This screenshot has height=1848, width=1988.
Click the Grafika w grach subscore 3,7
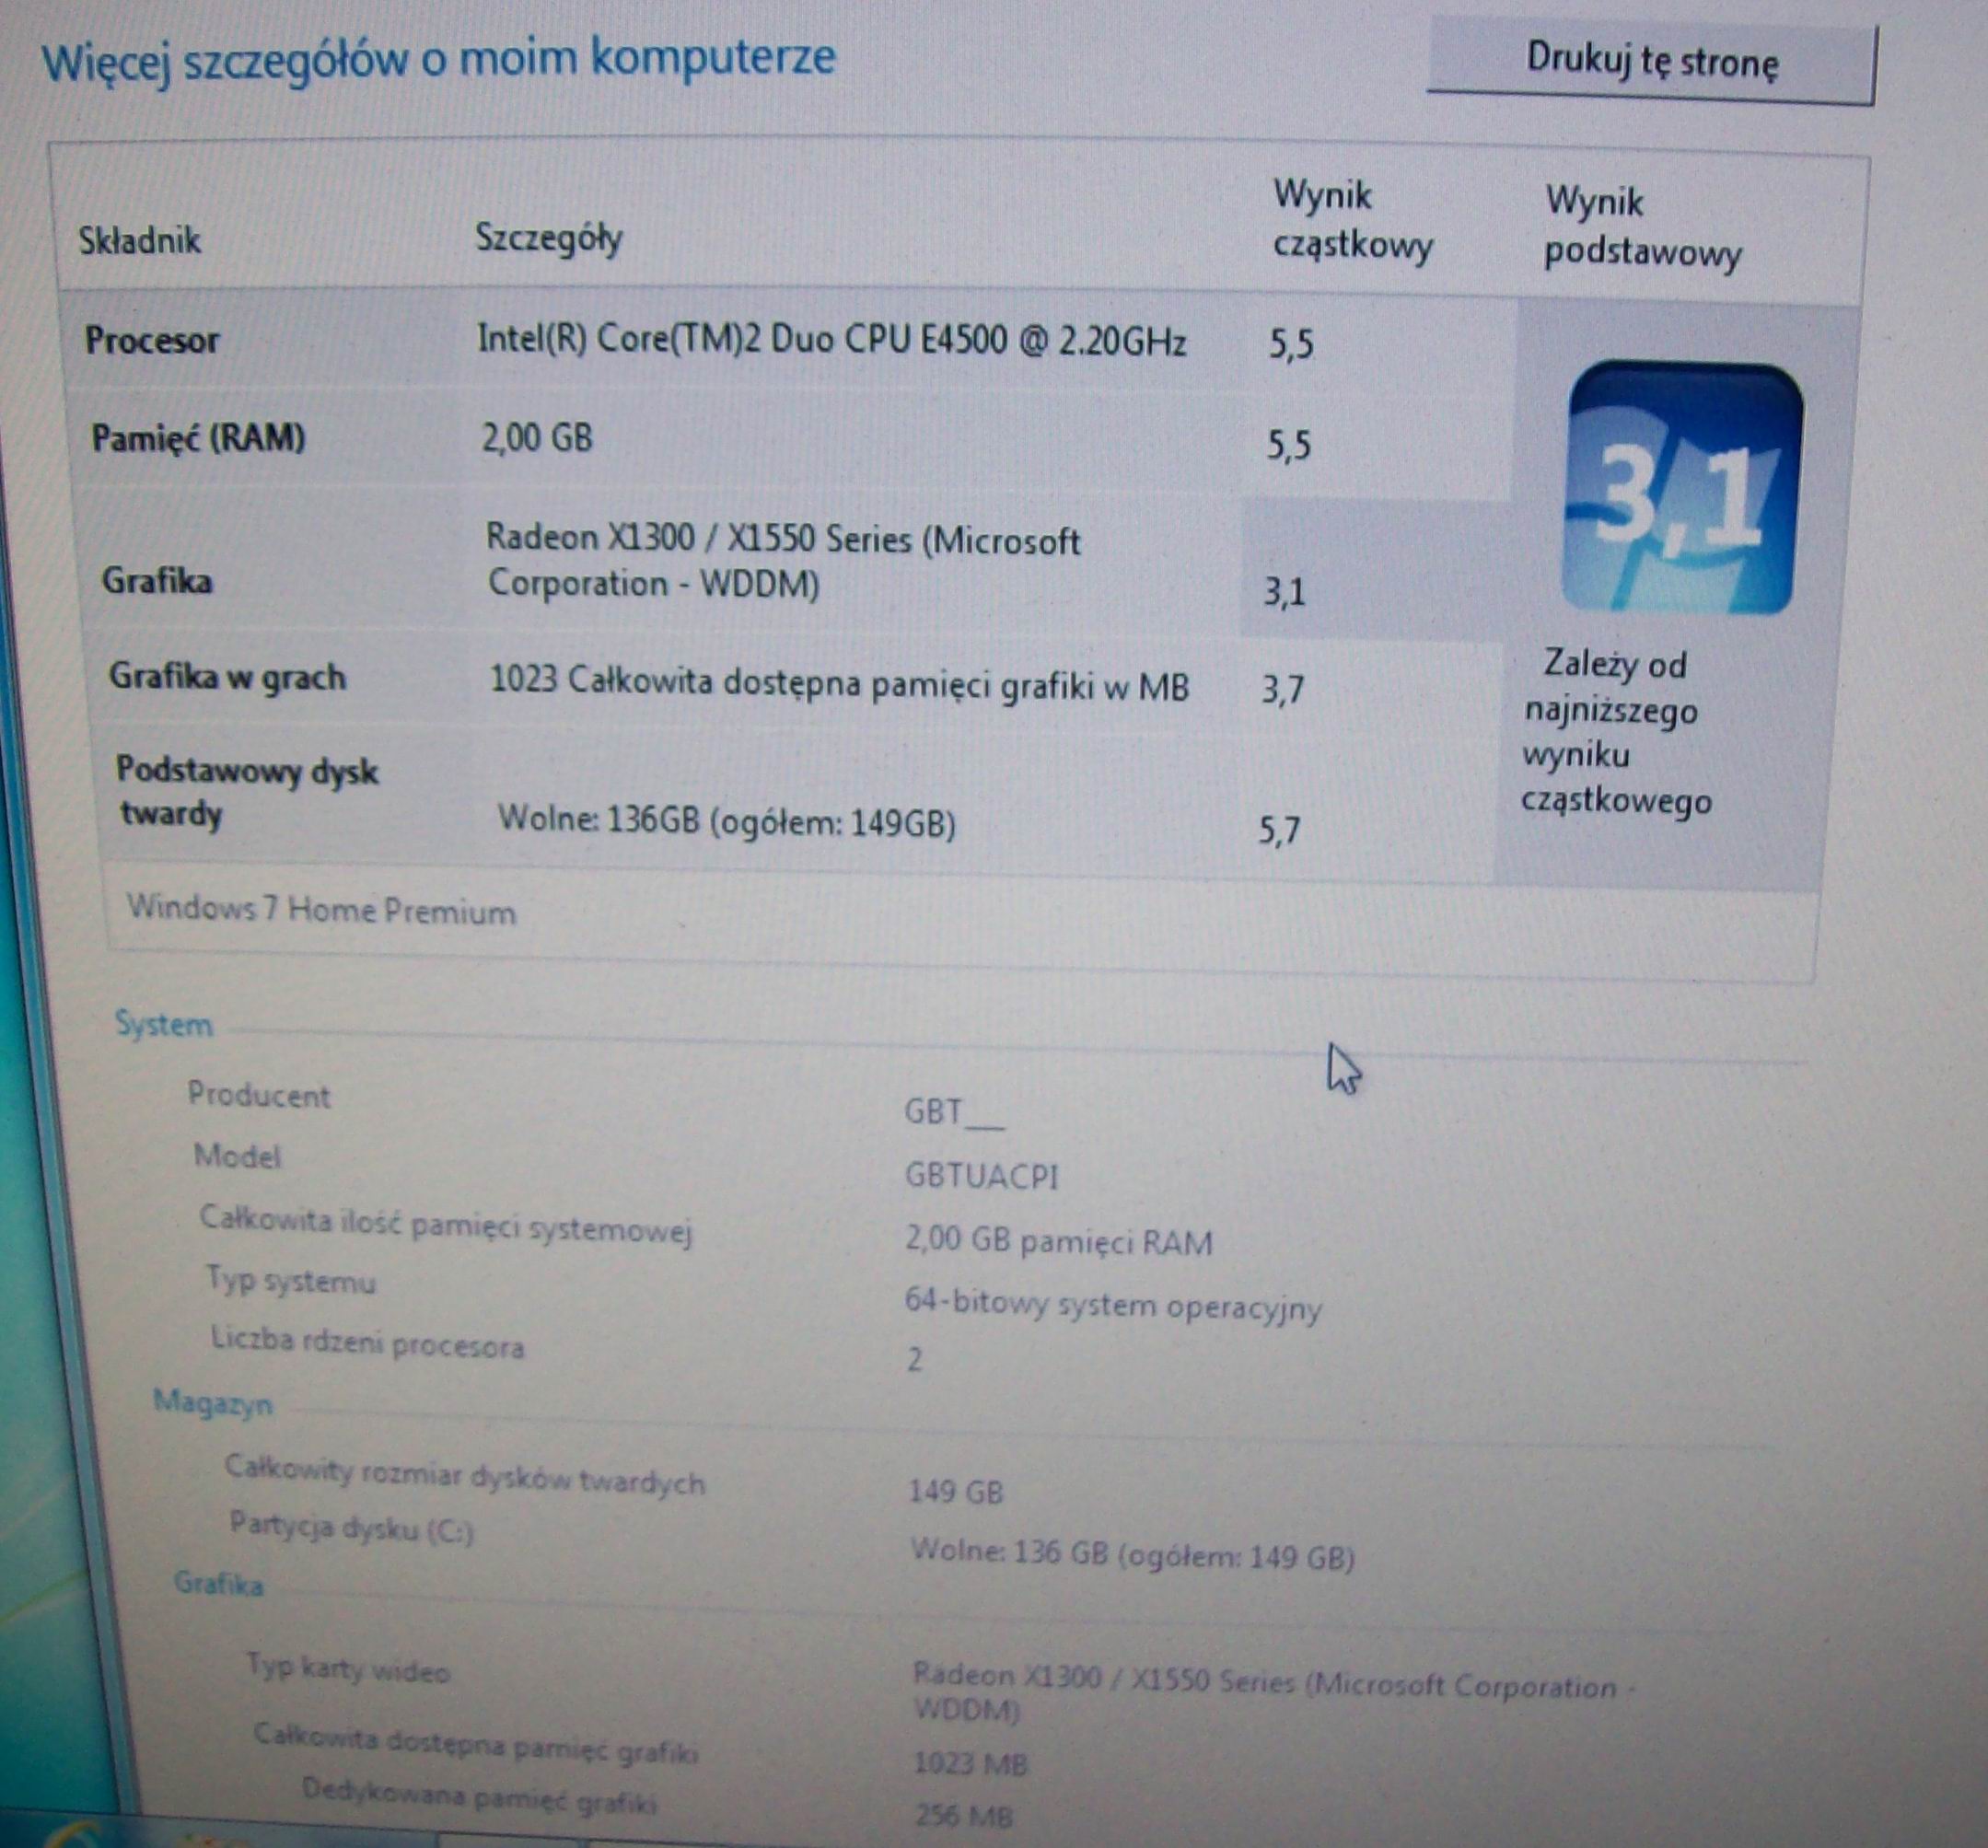[x=1282, y=690]
